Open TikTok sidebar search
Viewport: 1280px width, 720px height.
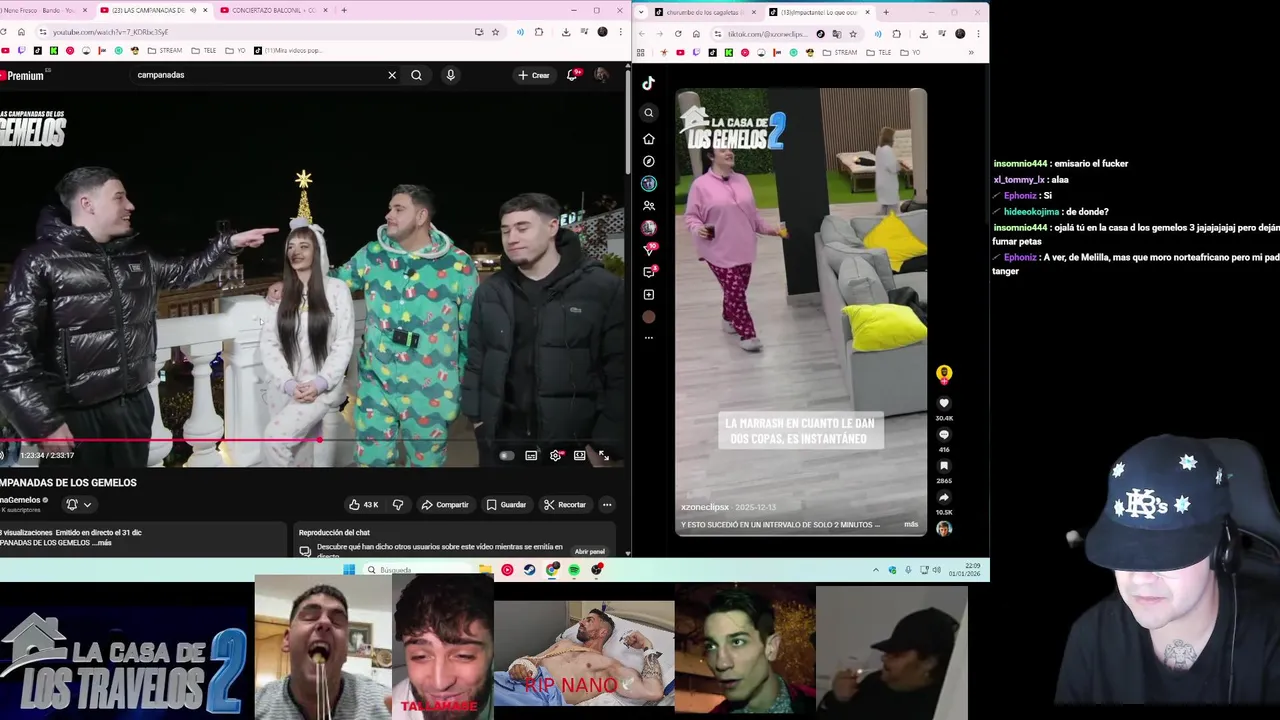point(648,113)
